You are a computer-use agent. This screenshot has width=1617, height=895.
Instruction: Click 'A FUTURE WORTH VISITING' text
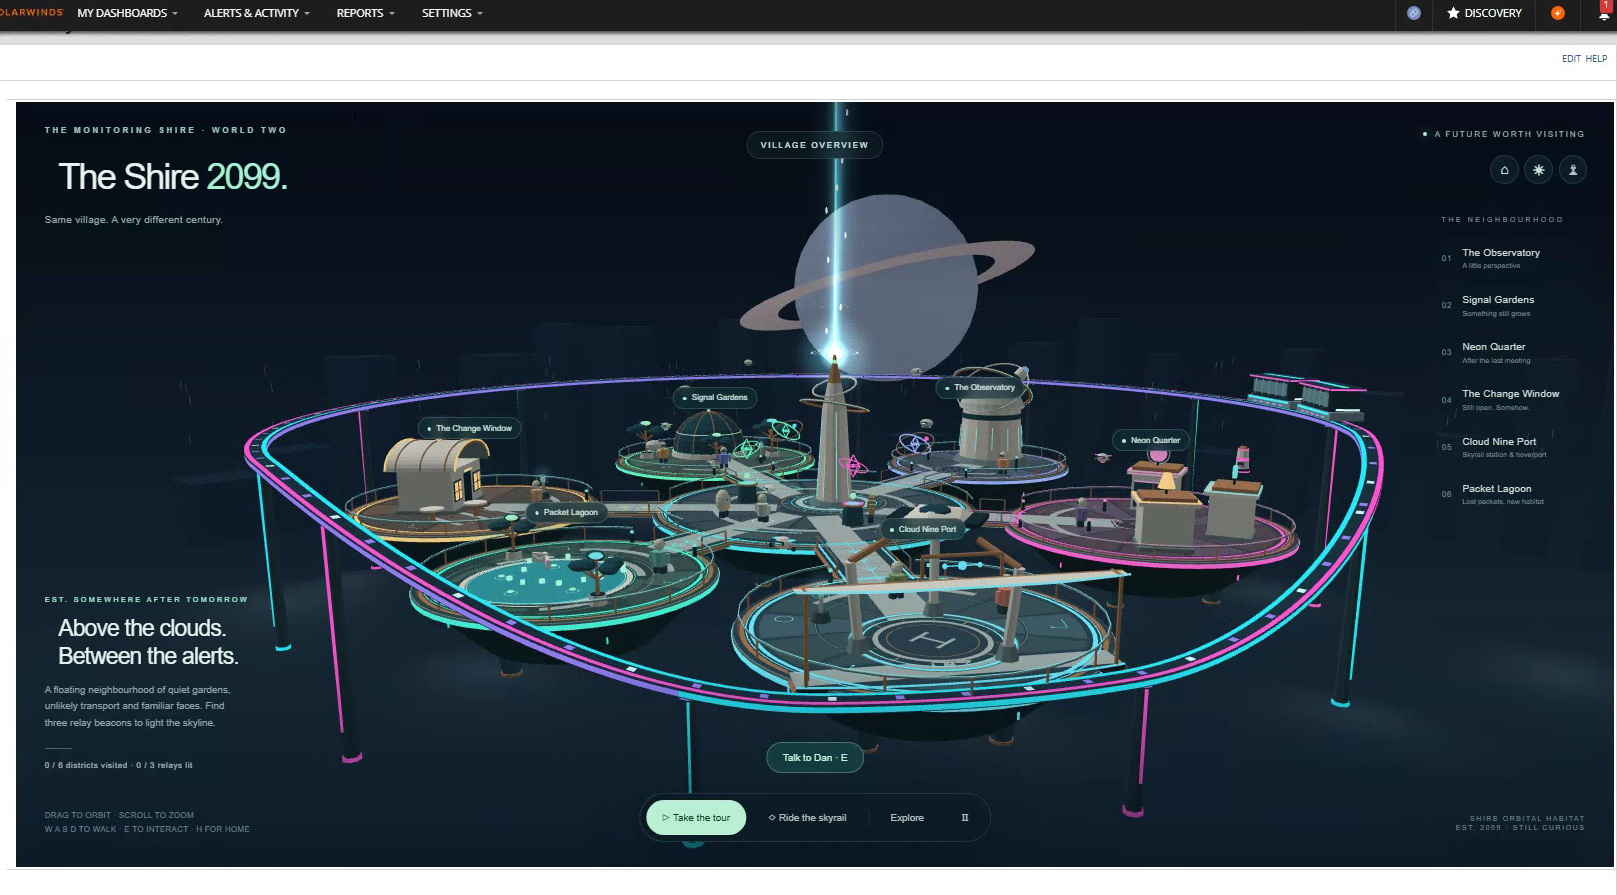(x=1509, y=134)
